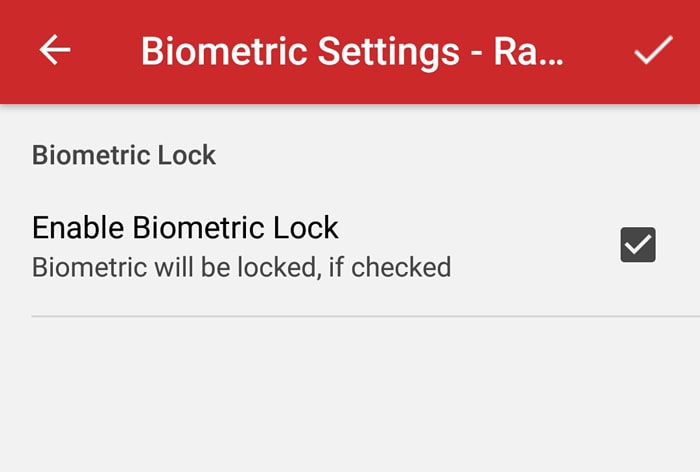Click the truncated Biometric Settings header title
Viewport: 700px width, 472px height.
click(353, 51)
